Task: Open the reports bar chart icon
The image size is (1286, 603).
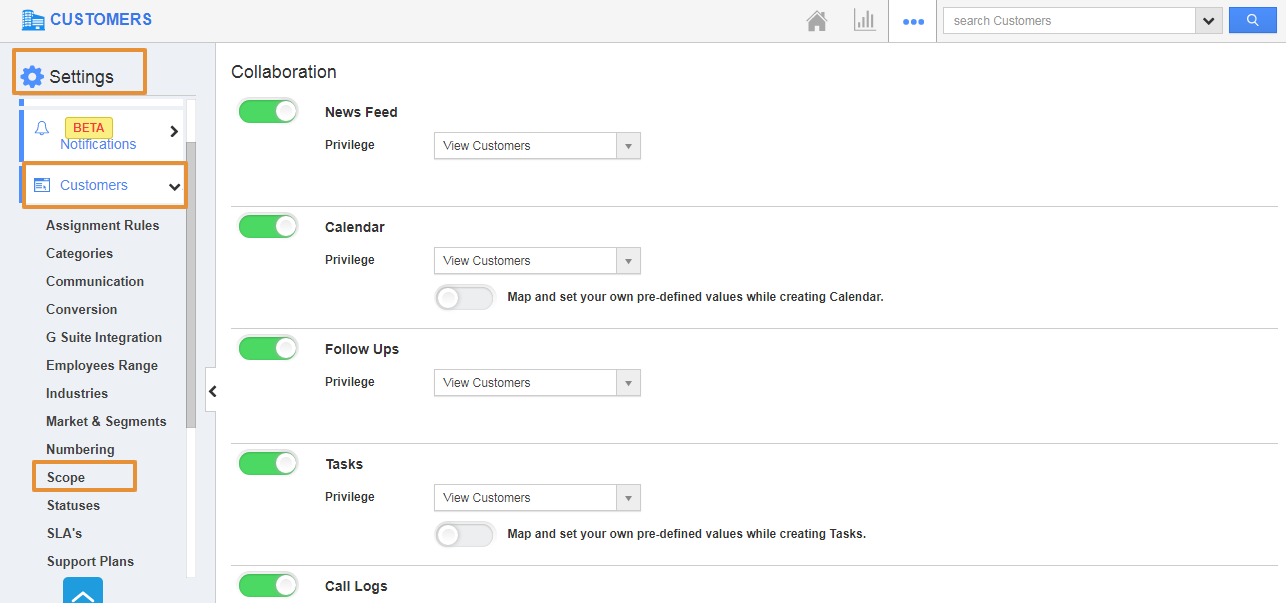Action: (864, 21)
